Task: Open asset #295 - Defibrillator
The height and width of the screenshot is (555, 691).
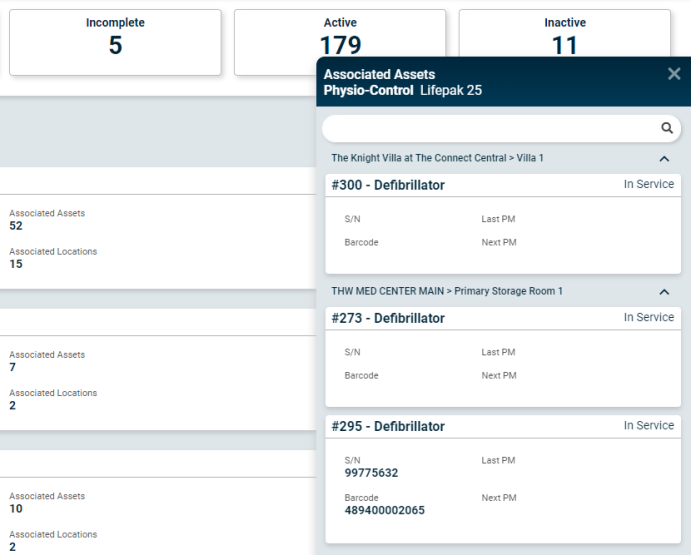Action: pos(388,426)
